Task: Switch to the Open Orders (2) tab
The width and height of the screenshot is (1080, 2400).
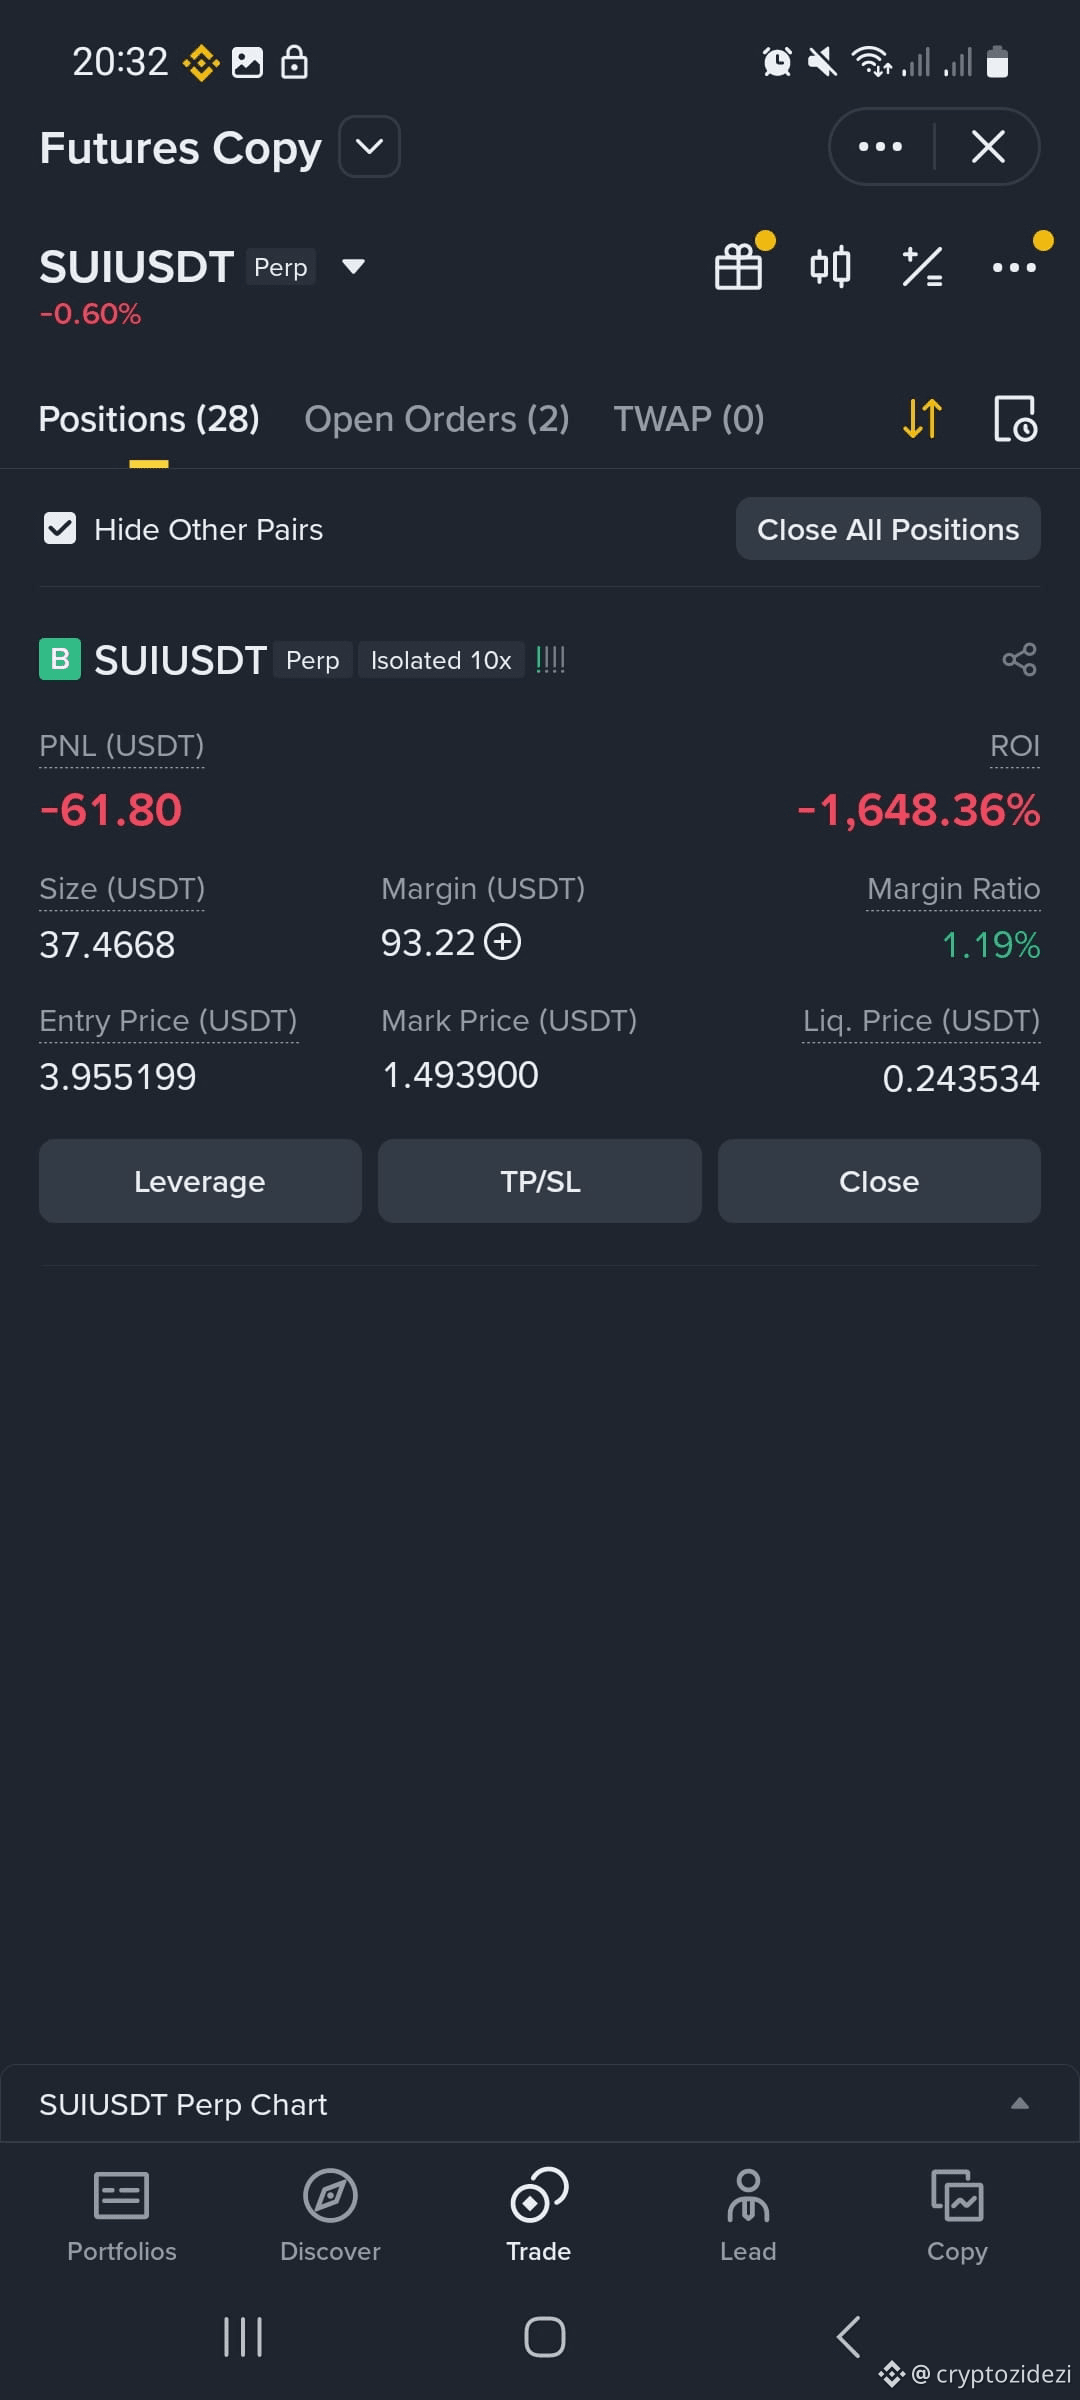Action: point(437,418)
